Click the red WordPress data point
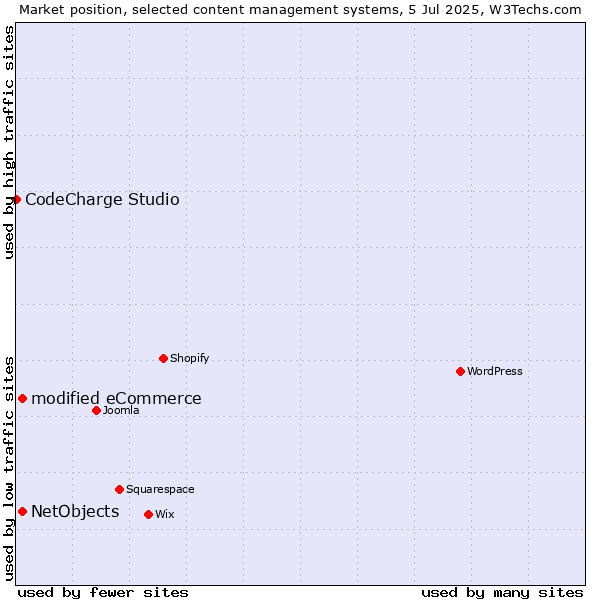Viewport: 600px width, 600px height. (460, 372)
